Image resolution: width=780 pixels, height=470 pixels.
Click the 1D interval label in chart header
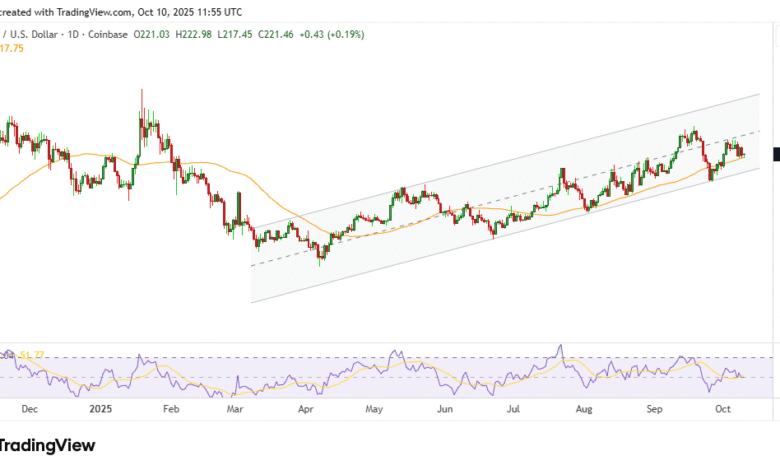pos(75,34)
